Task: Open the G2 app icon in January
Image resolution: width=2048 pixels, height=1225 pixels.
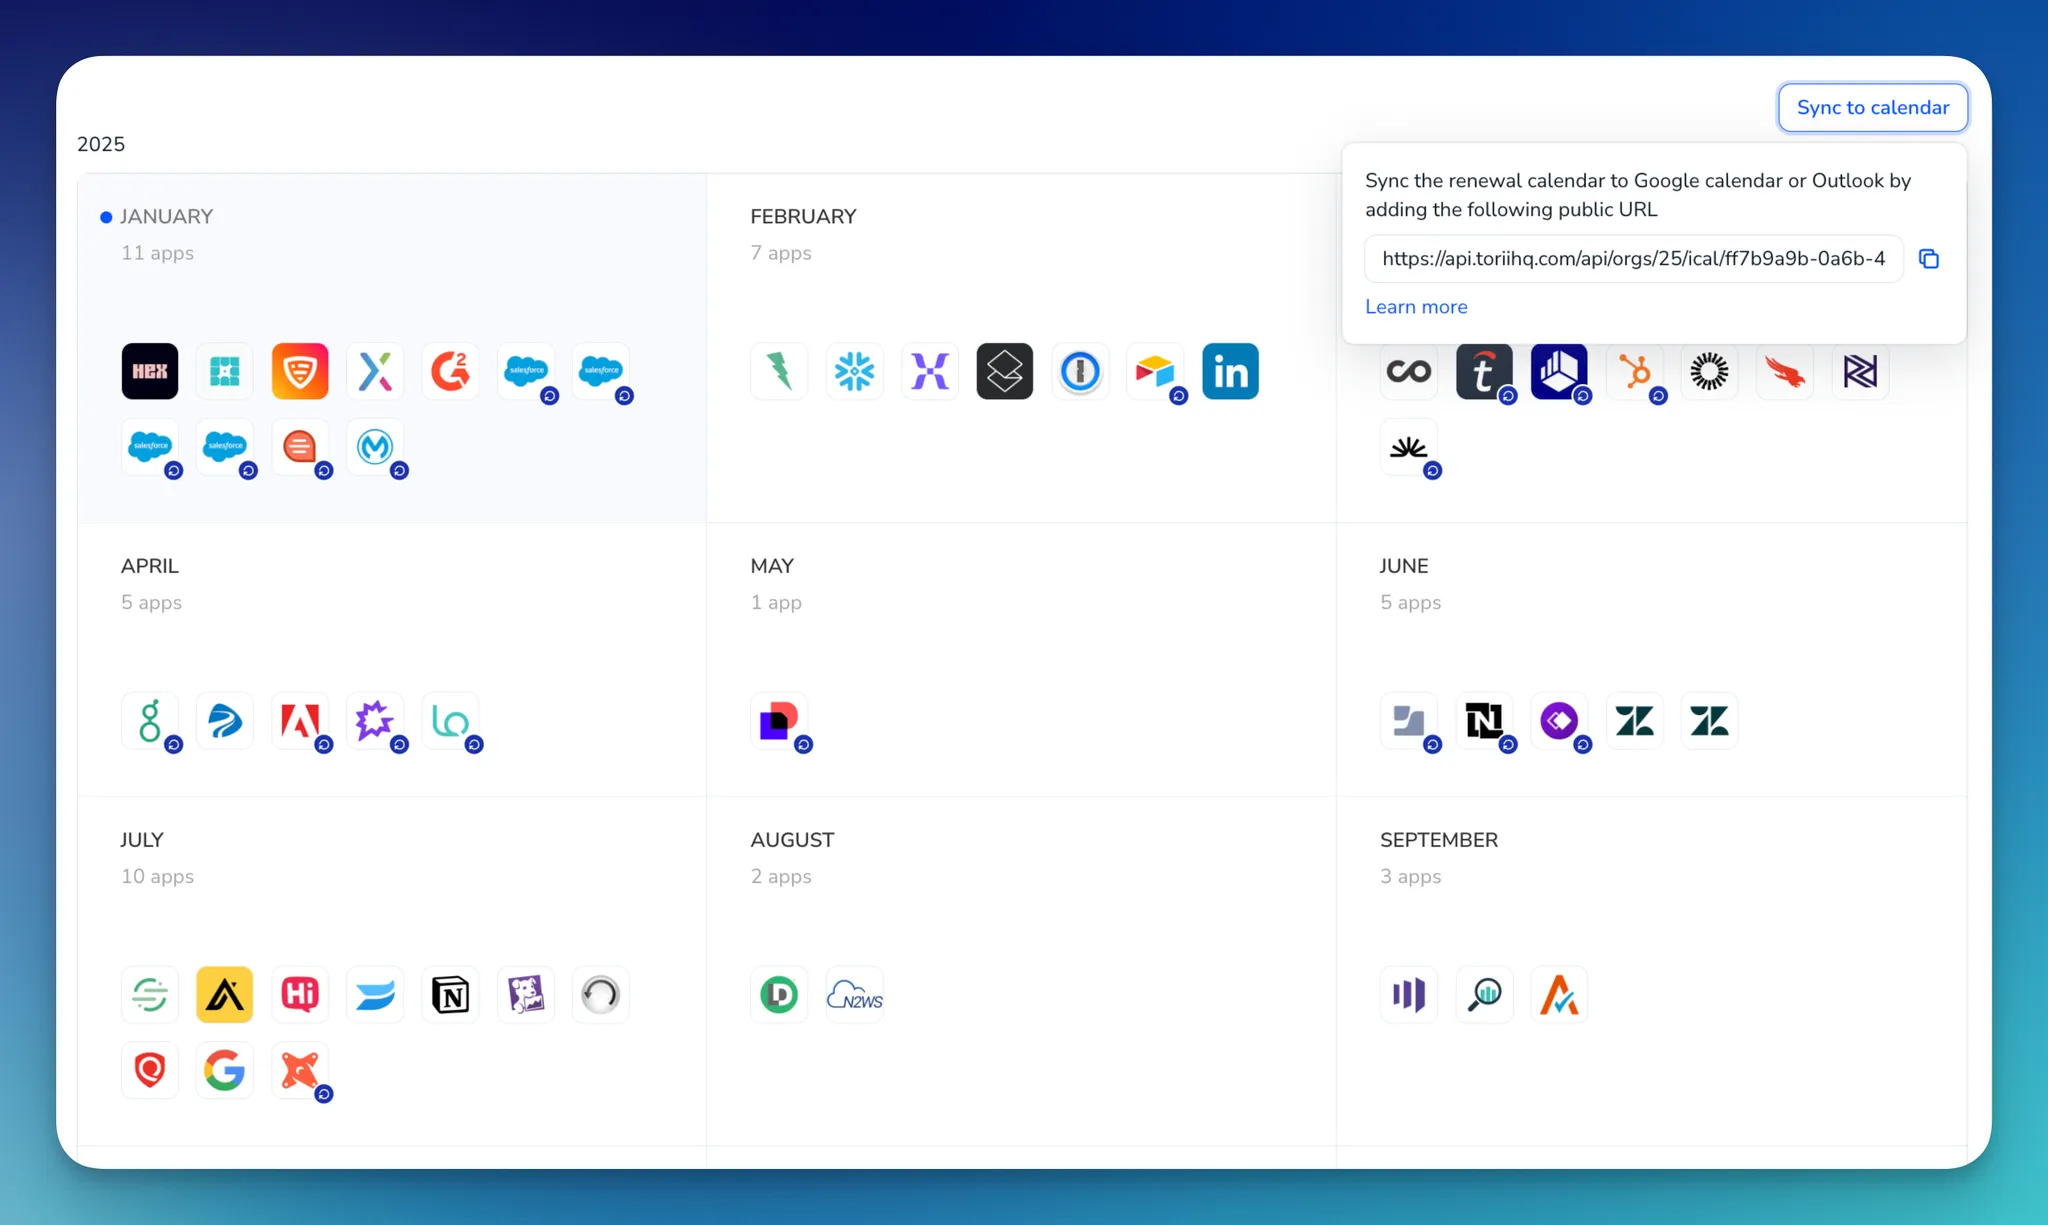Action: tap(450, 371)
